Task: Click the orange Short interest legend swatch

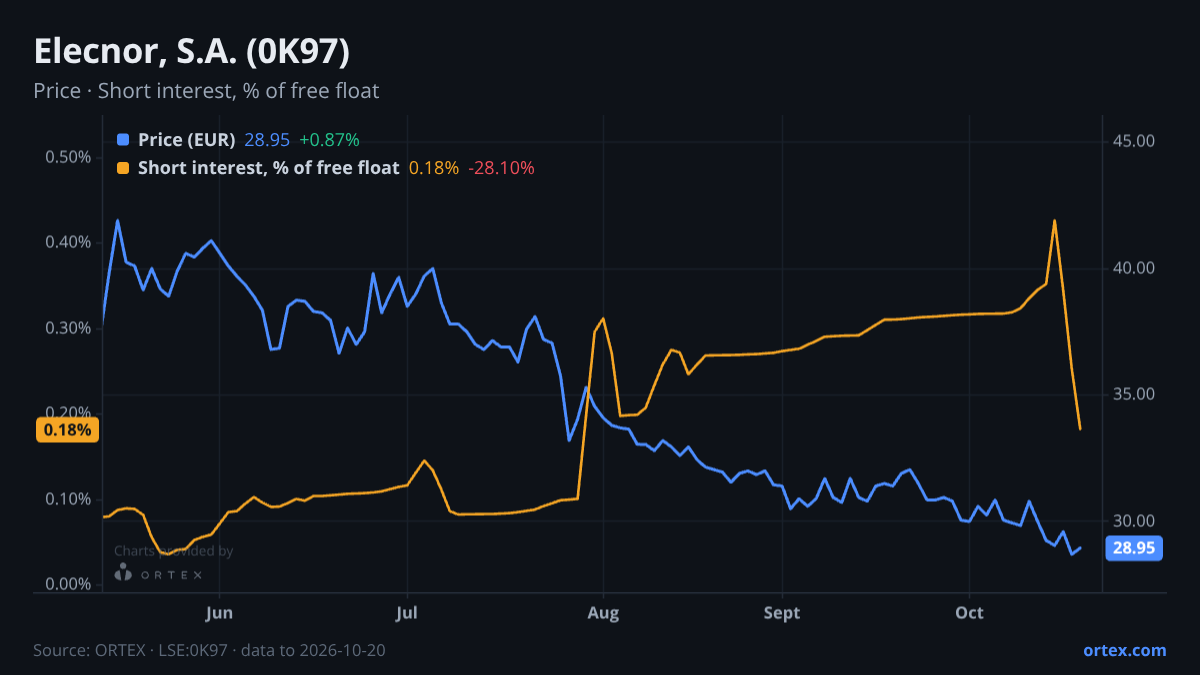Action: click(x=123, y=168)
